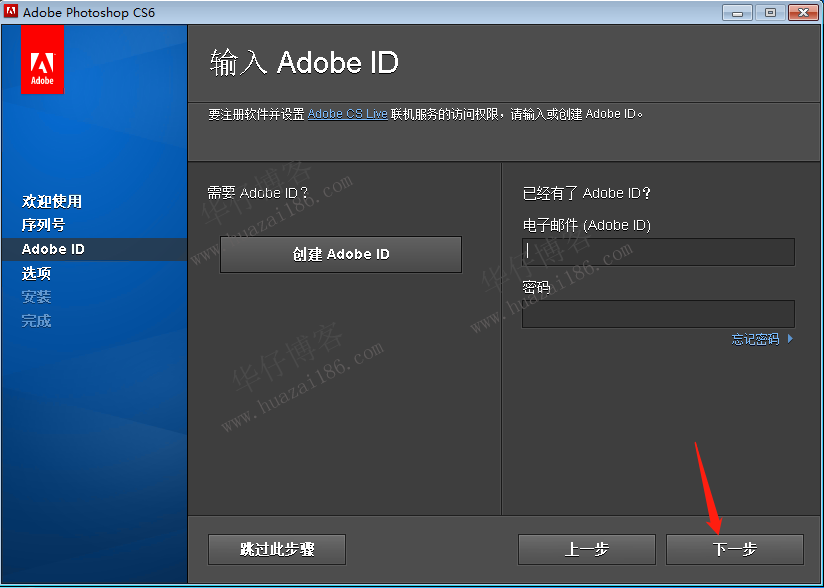Viewport: 824px width, 588px height.
Task: Go back with the 上一步 button
Action: 586,549
